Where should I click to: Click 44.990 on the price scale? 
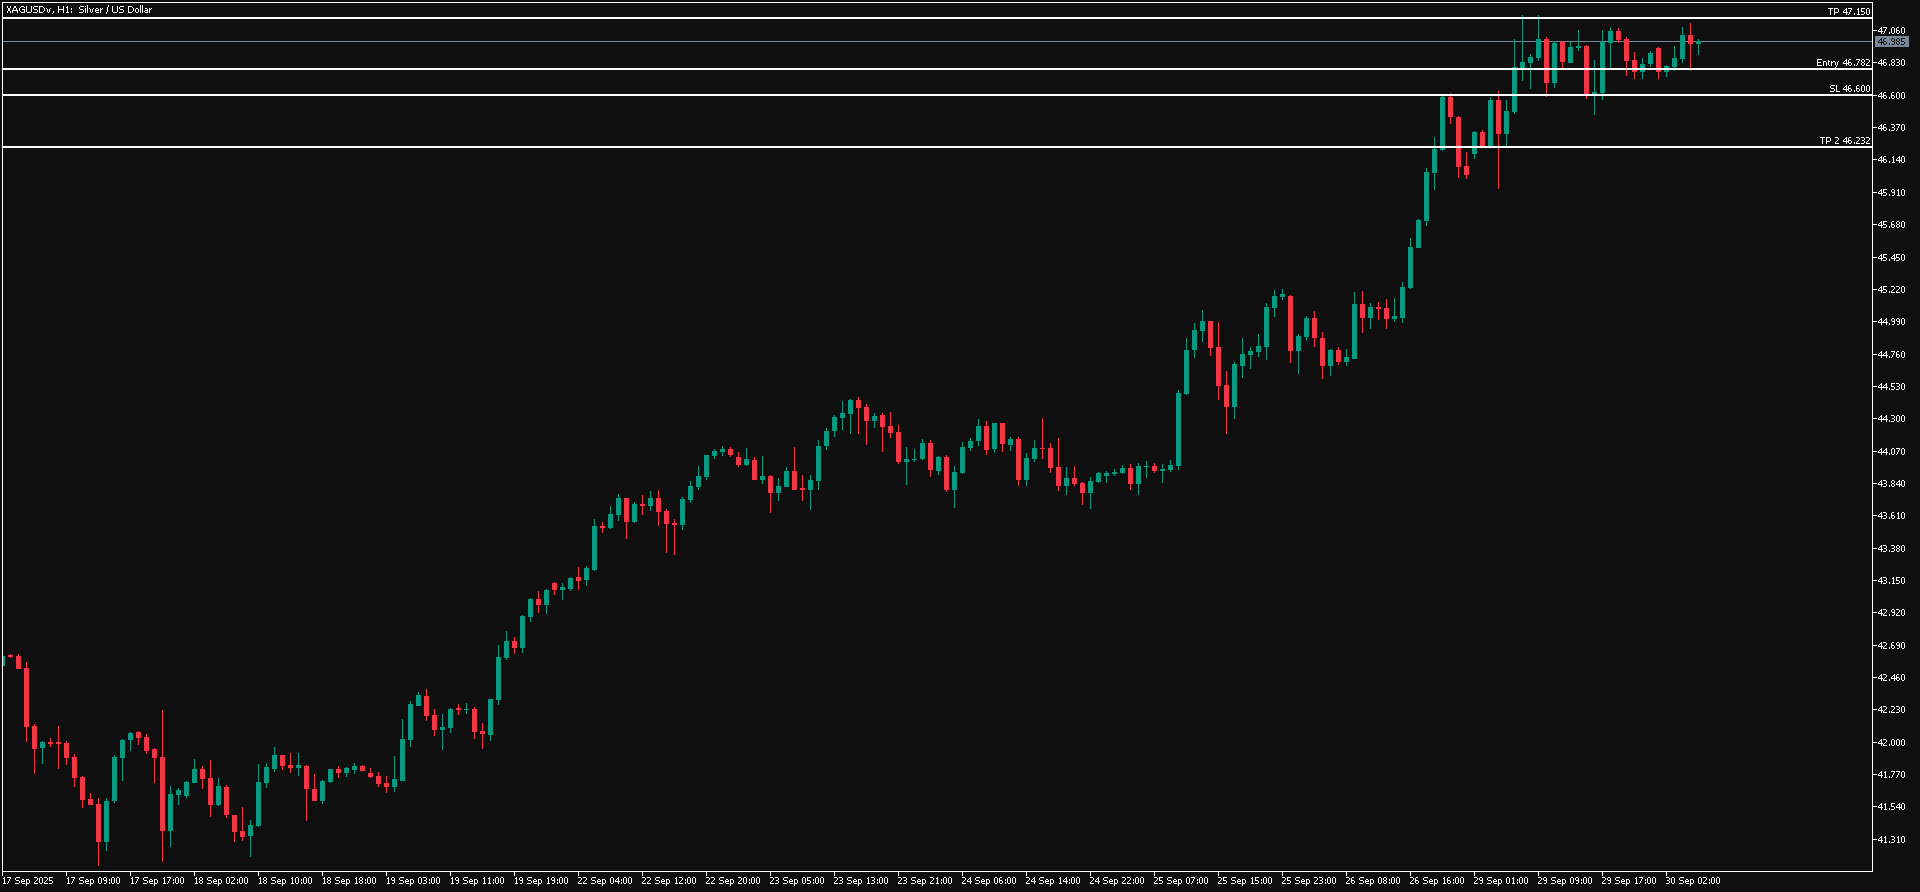coord(1891,322)
